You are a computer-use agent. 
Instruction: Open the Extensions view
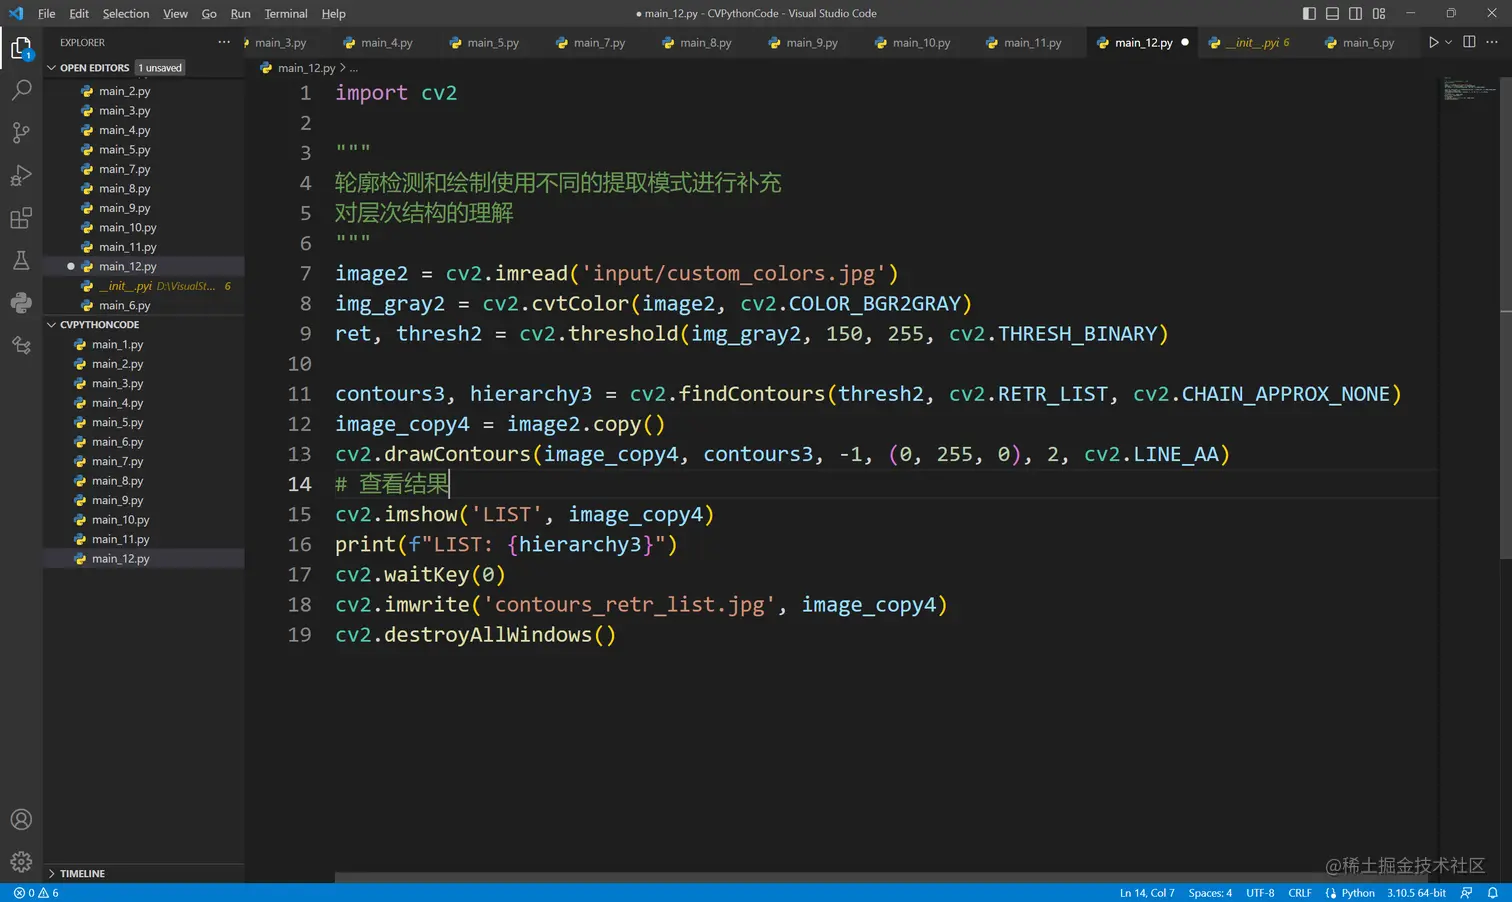(x=21, y=218)
